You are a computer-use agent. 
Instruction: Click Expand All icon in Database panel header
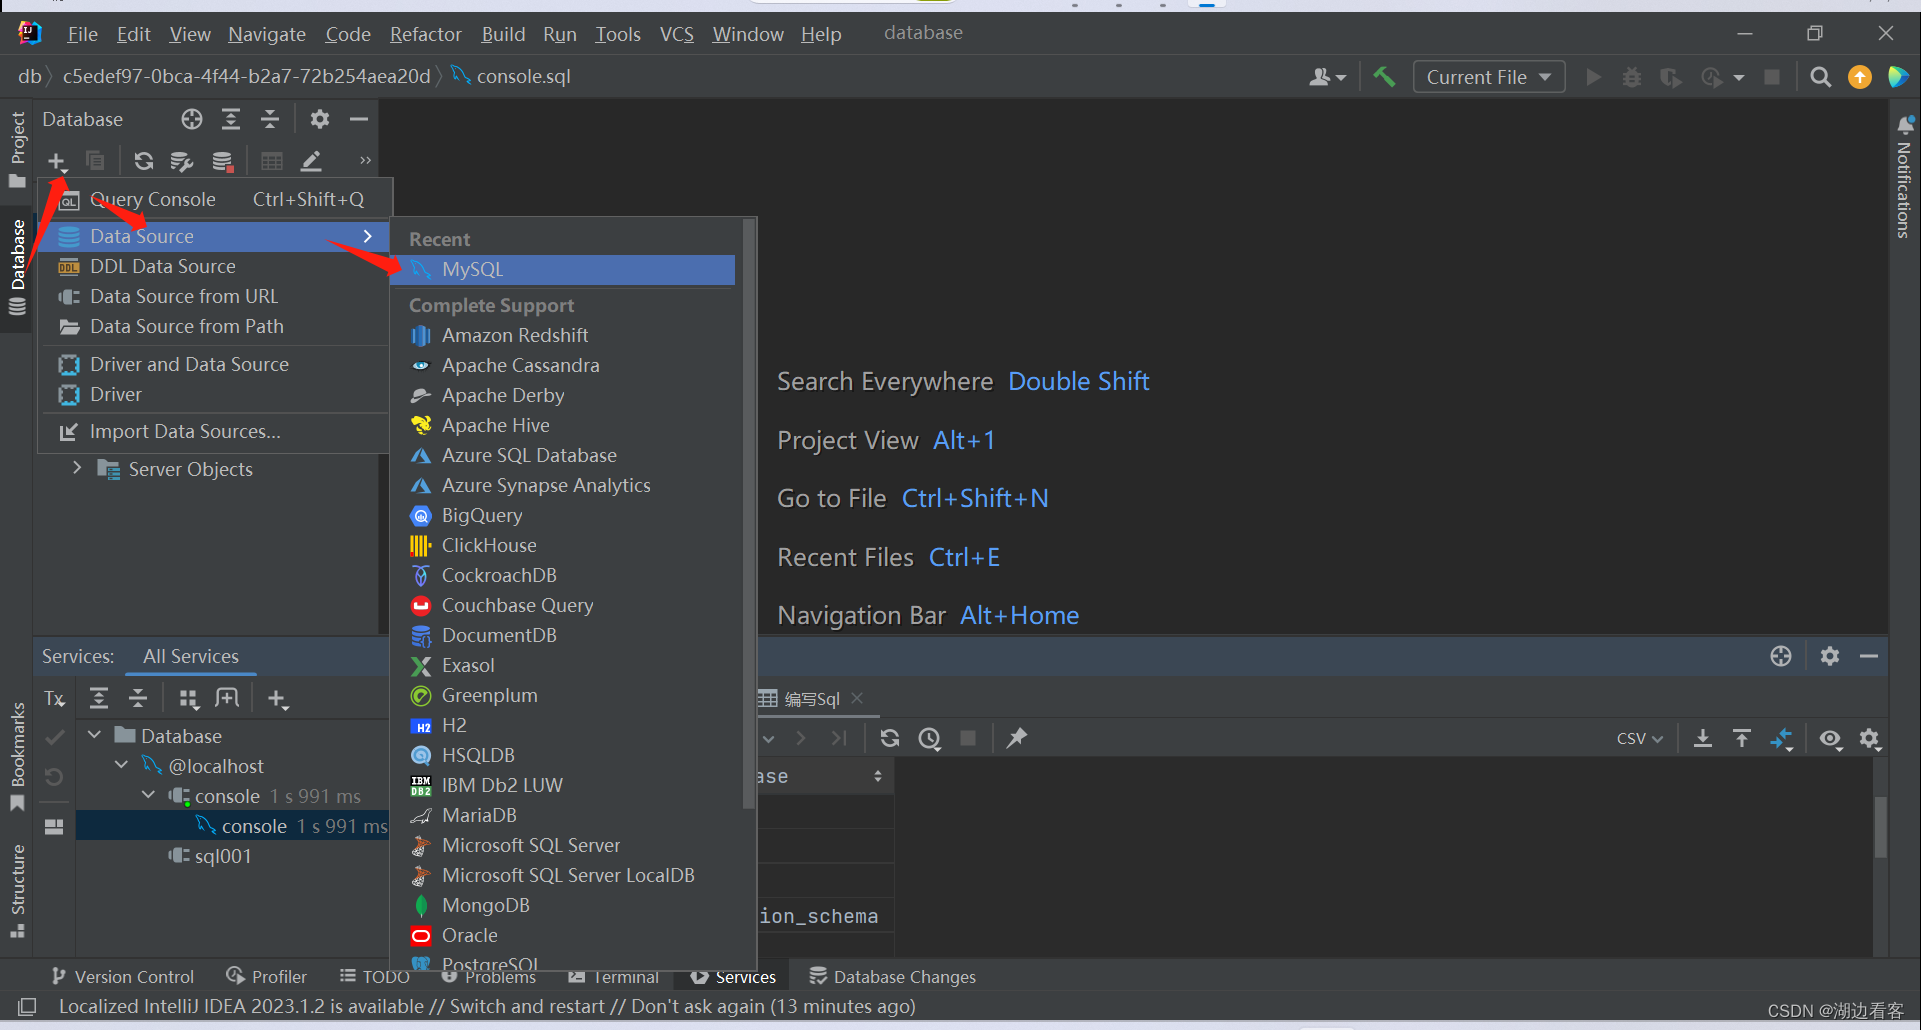(231, 119)
